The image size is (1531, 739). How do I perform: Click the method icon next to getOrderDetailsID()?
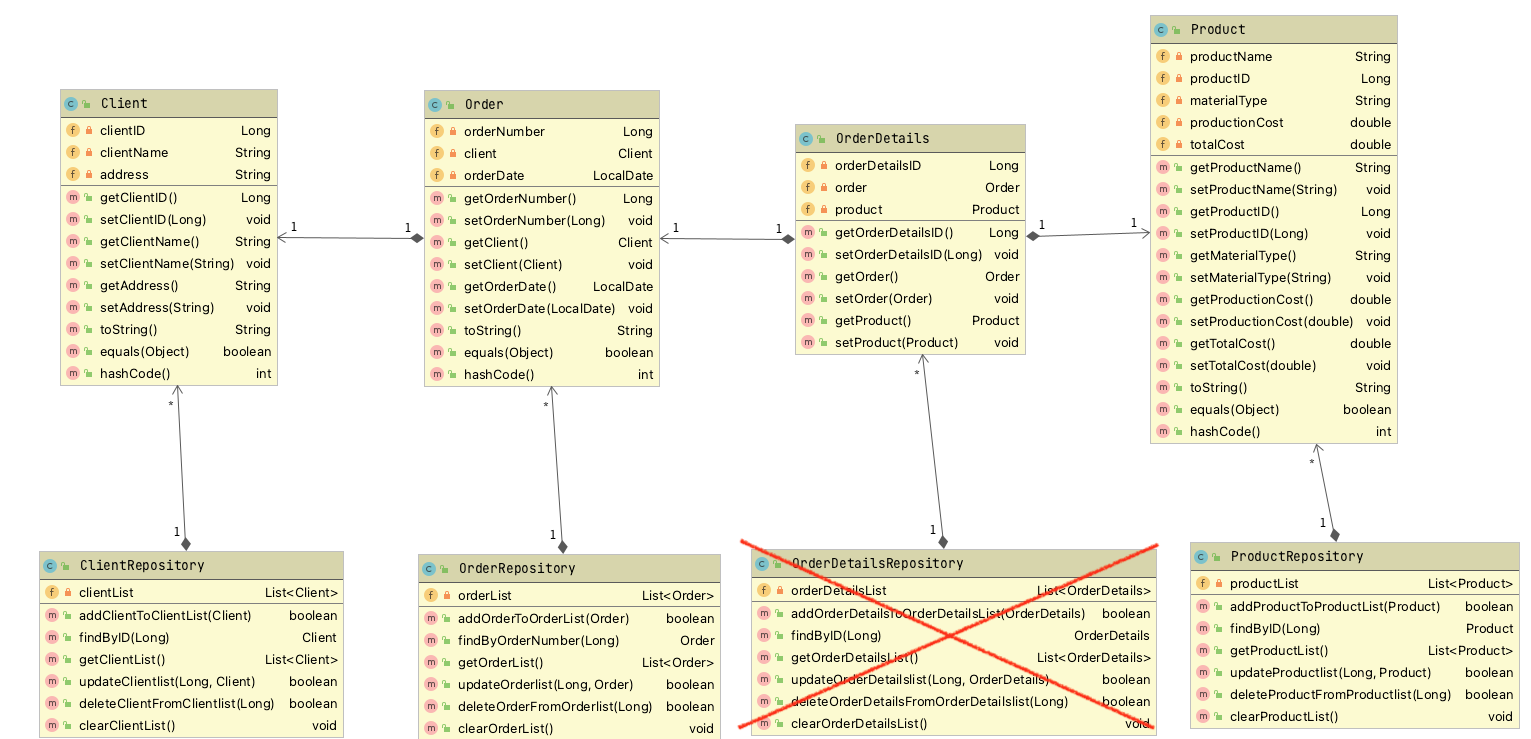click(808, 232)
